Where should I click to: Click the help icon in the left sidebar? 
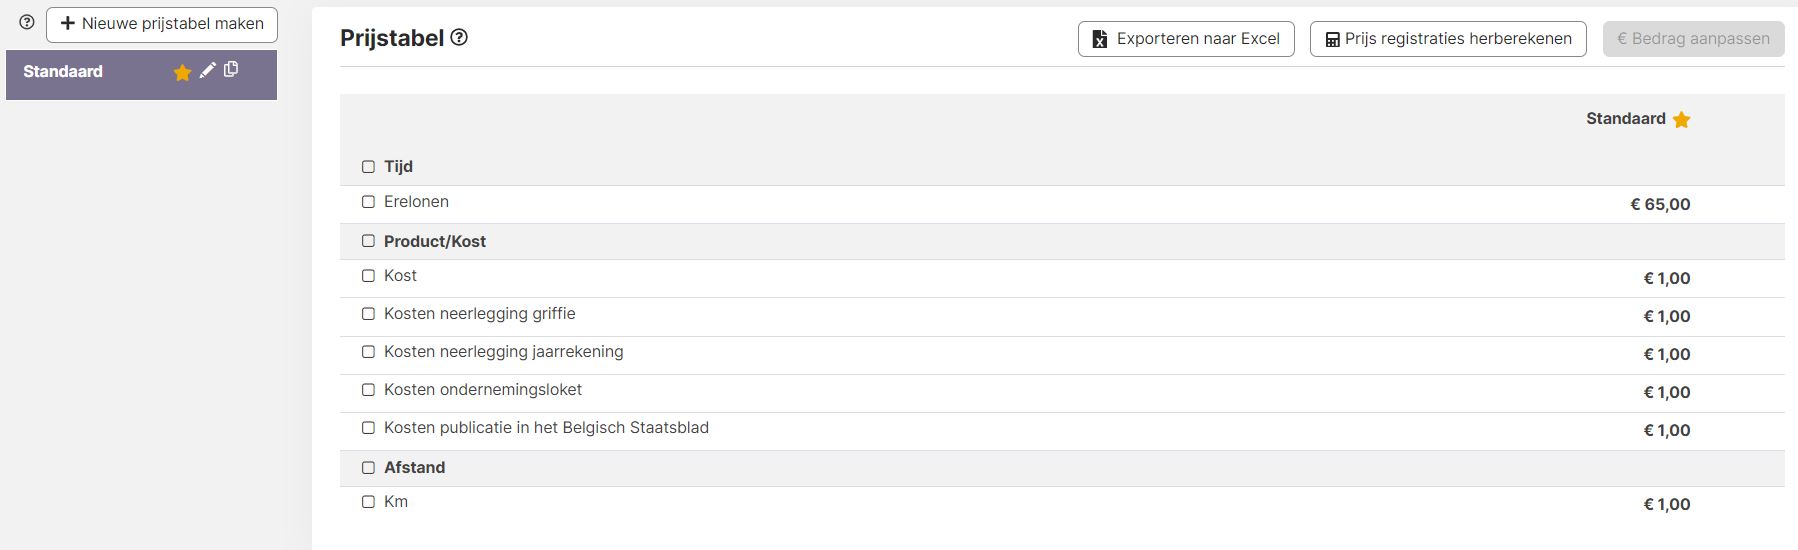point(27,23)
